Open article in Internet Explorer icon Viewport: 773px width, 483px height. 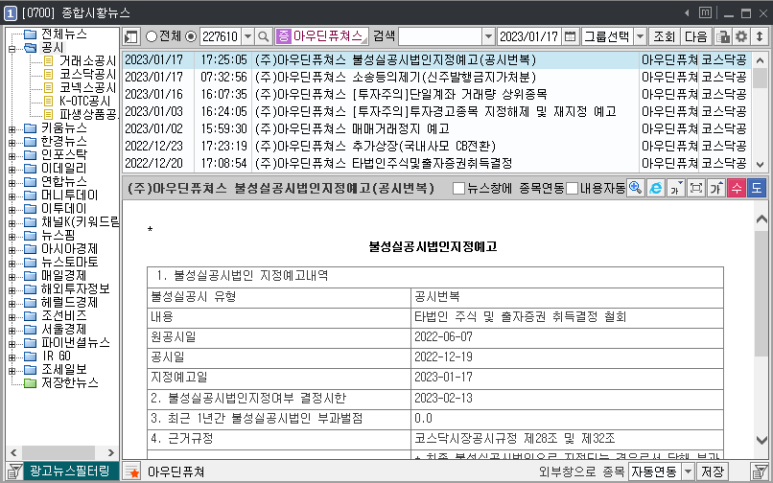tap(656, 188)
